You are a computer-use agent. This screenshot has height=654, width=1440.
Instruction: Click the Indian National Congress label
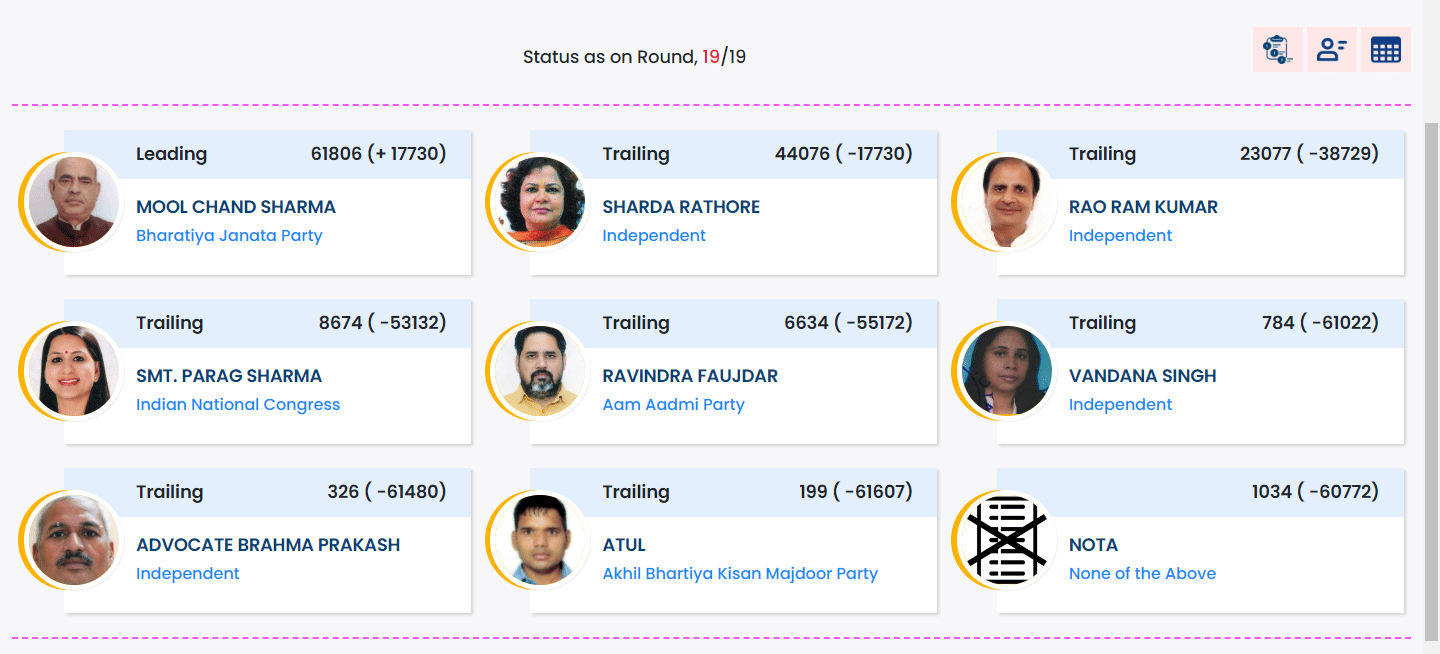point(238,405)
